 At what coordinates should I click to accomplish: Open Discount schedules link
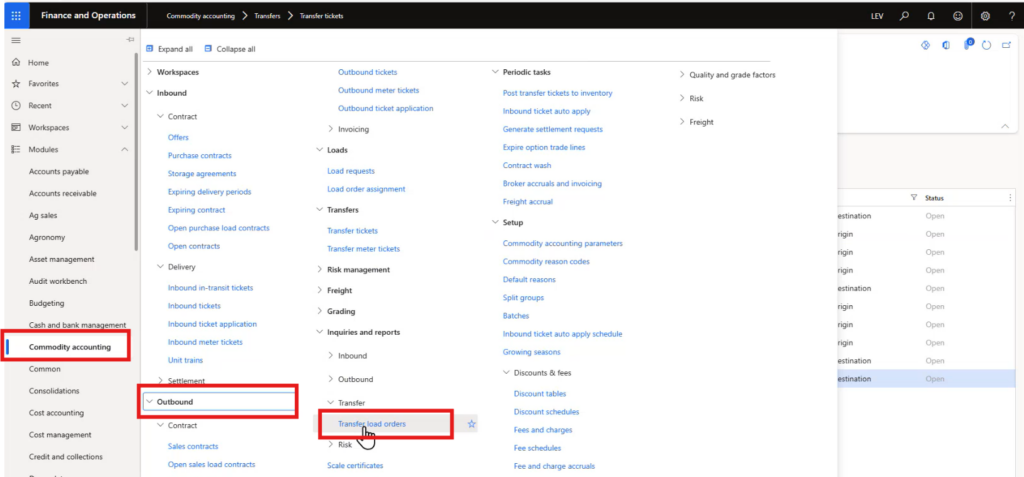547,412
